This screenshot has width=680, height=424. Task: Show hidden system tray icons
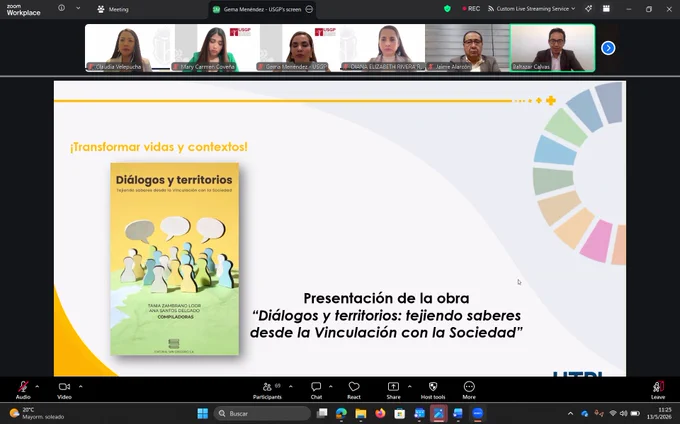[x=570, y=414]
